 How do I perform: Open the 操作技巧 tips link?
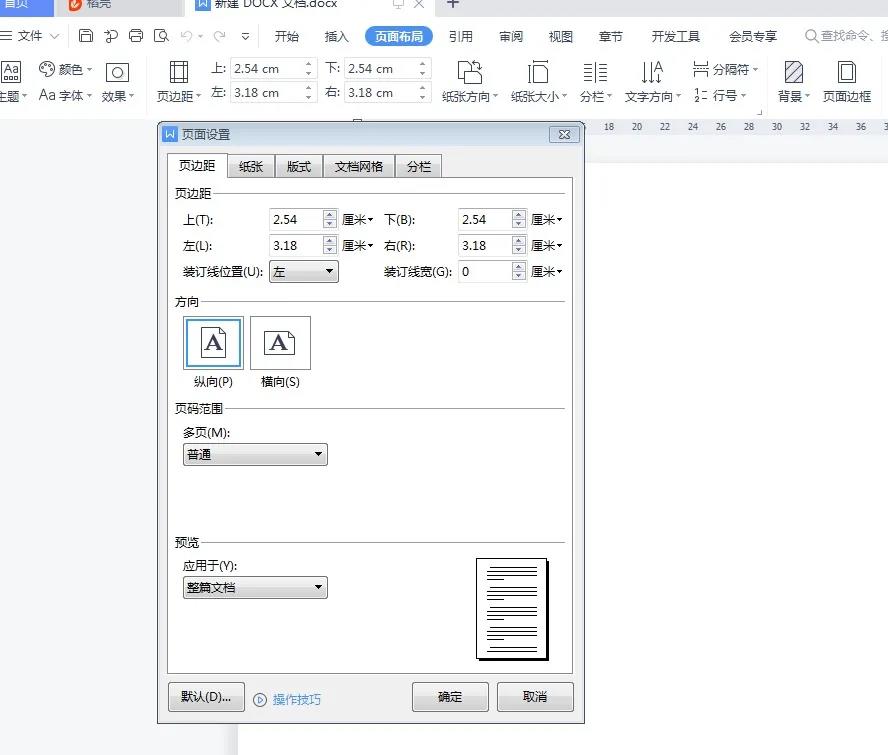click(297, 700)
